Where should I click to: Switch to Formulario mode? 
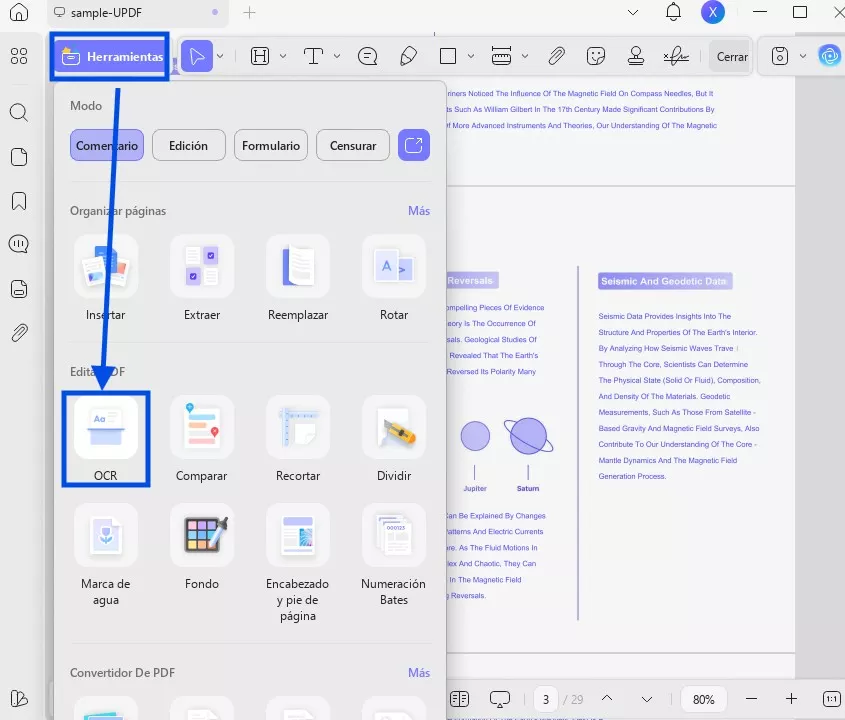click(271, 146)
